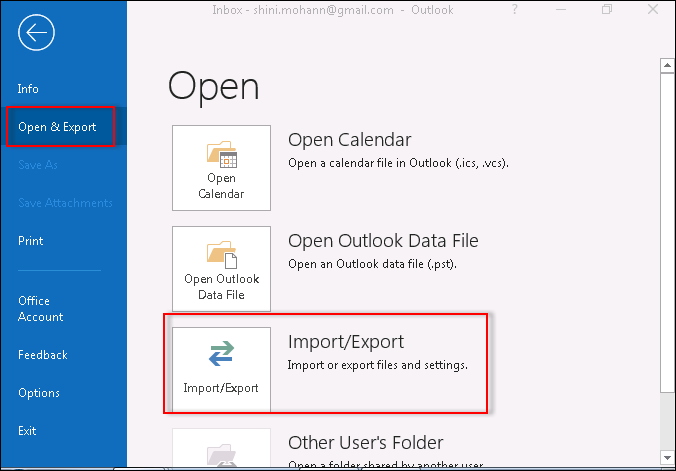This screenshot has width=676, height=471.
Task: Click the Other User's Folder heading
Action: click(x=366, y=443)
